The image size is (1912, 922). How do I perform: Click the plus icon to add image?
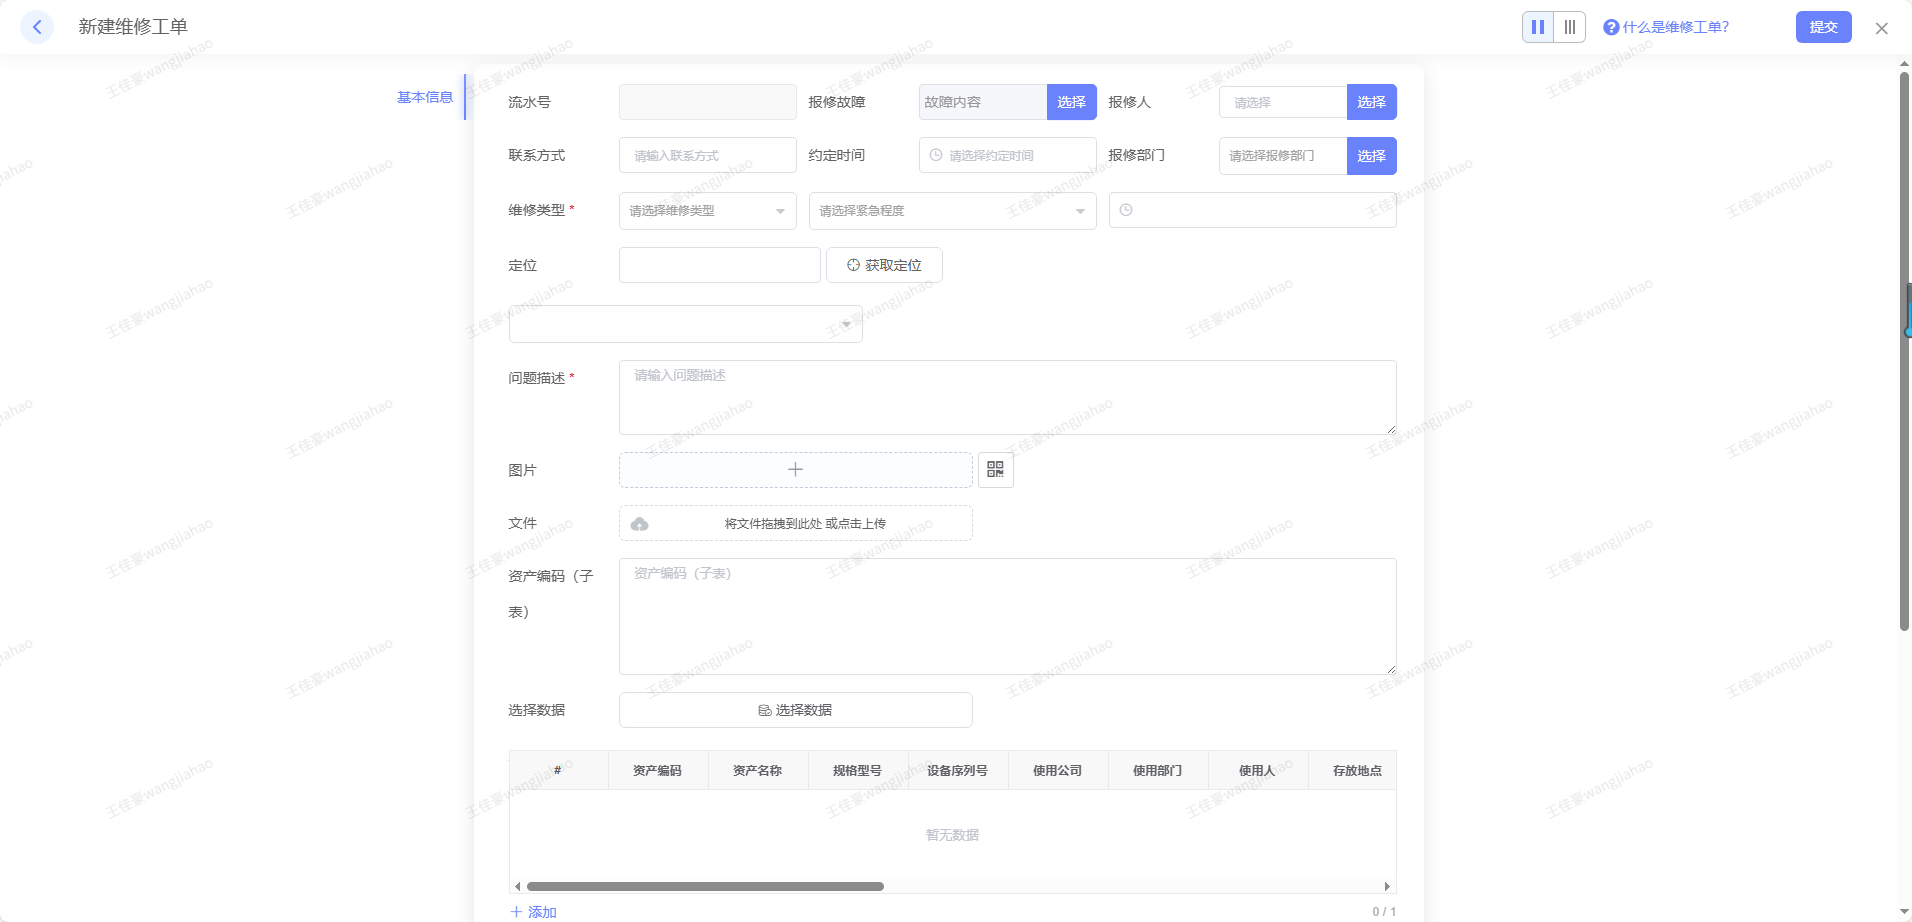pos(795,470)
